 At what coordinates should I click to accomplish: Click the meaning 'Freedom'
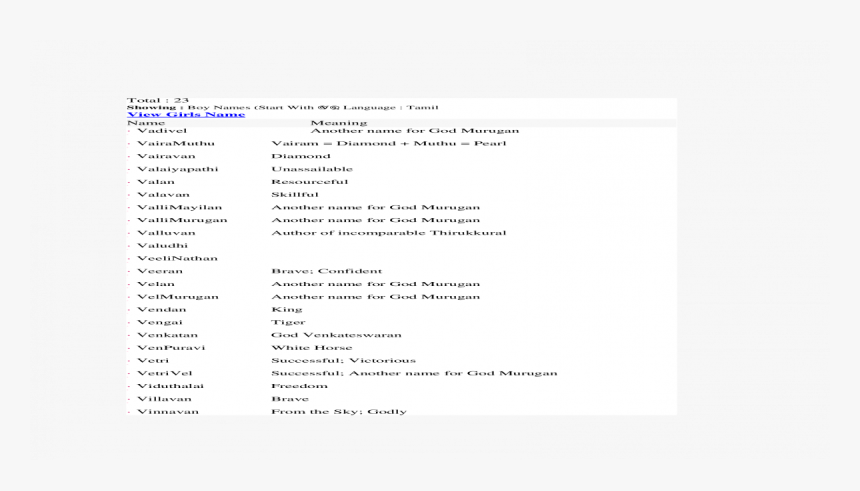point(299,386)
